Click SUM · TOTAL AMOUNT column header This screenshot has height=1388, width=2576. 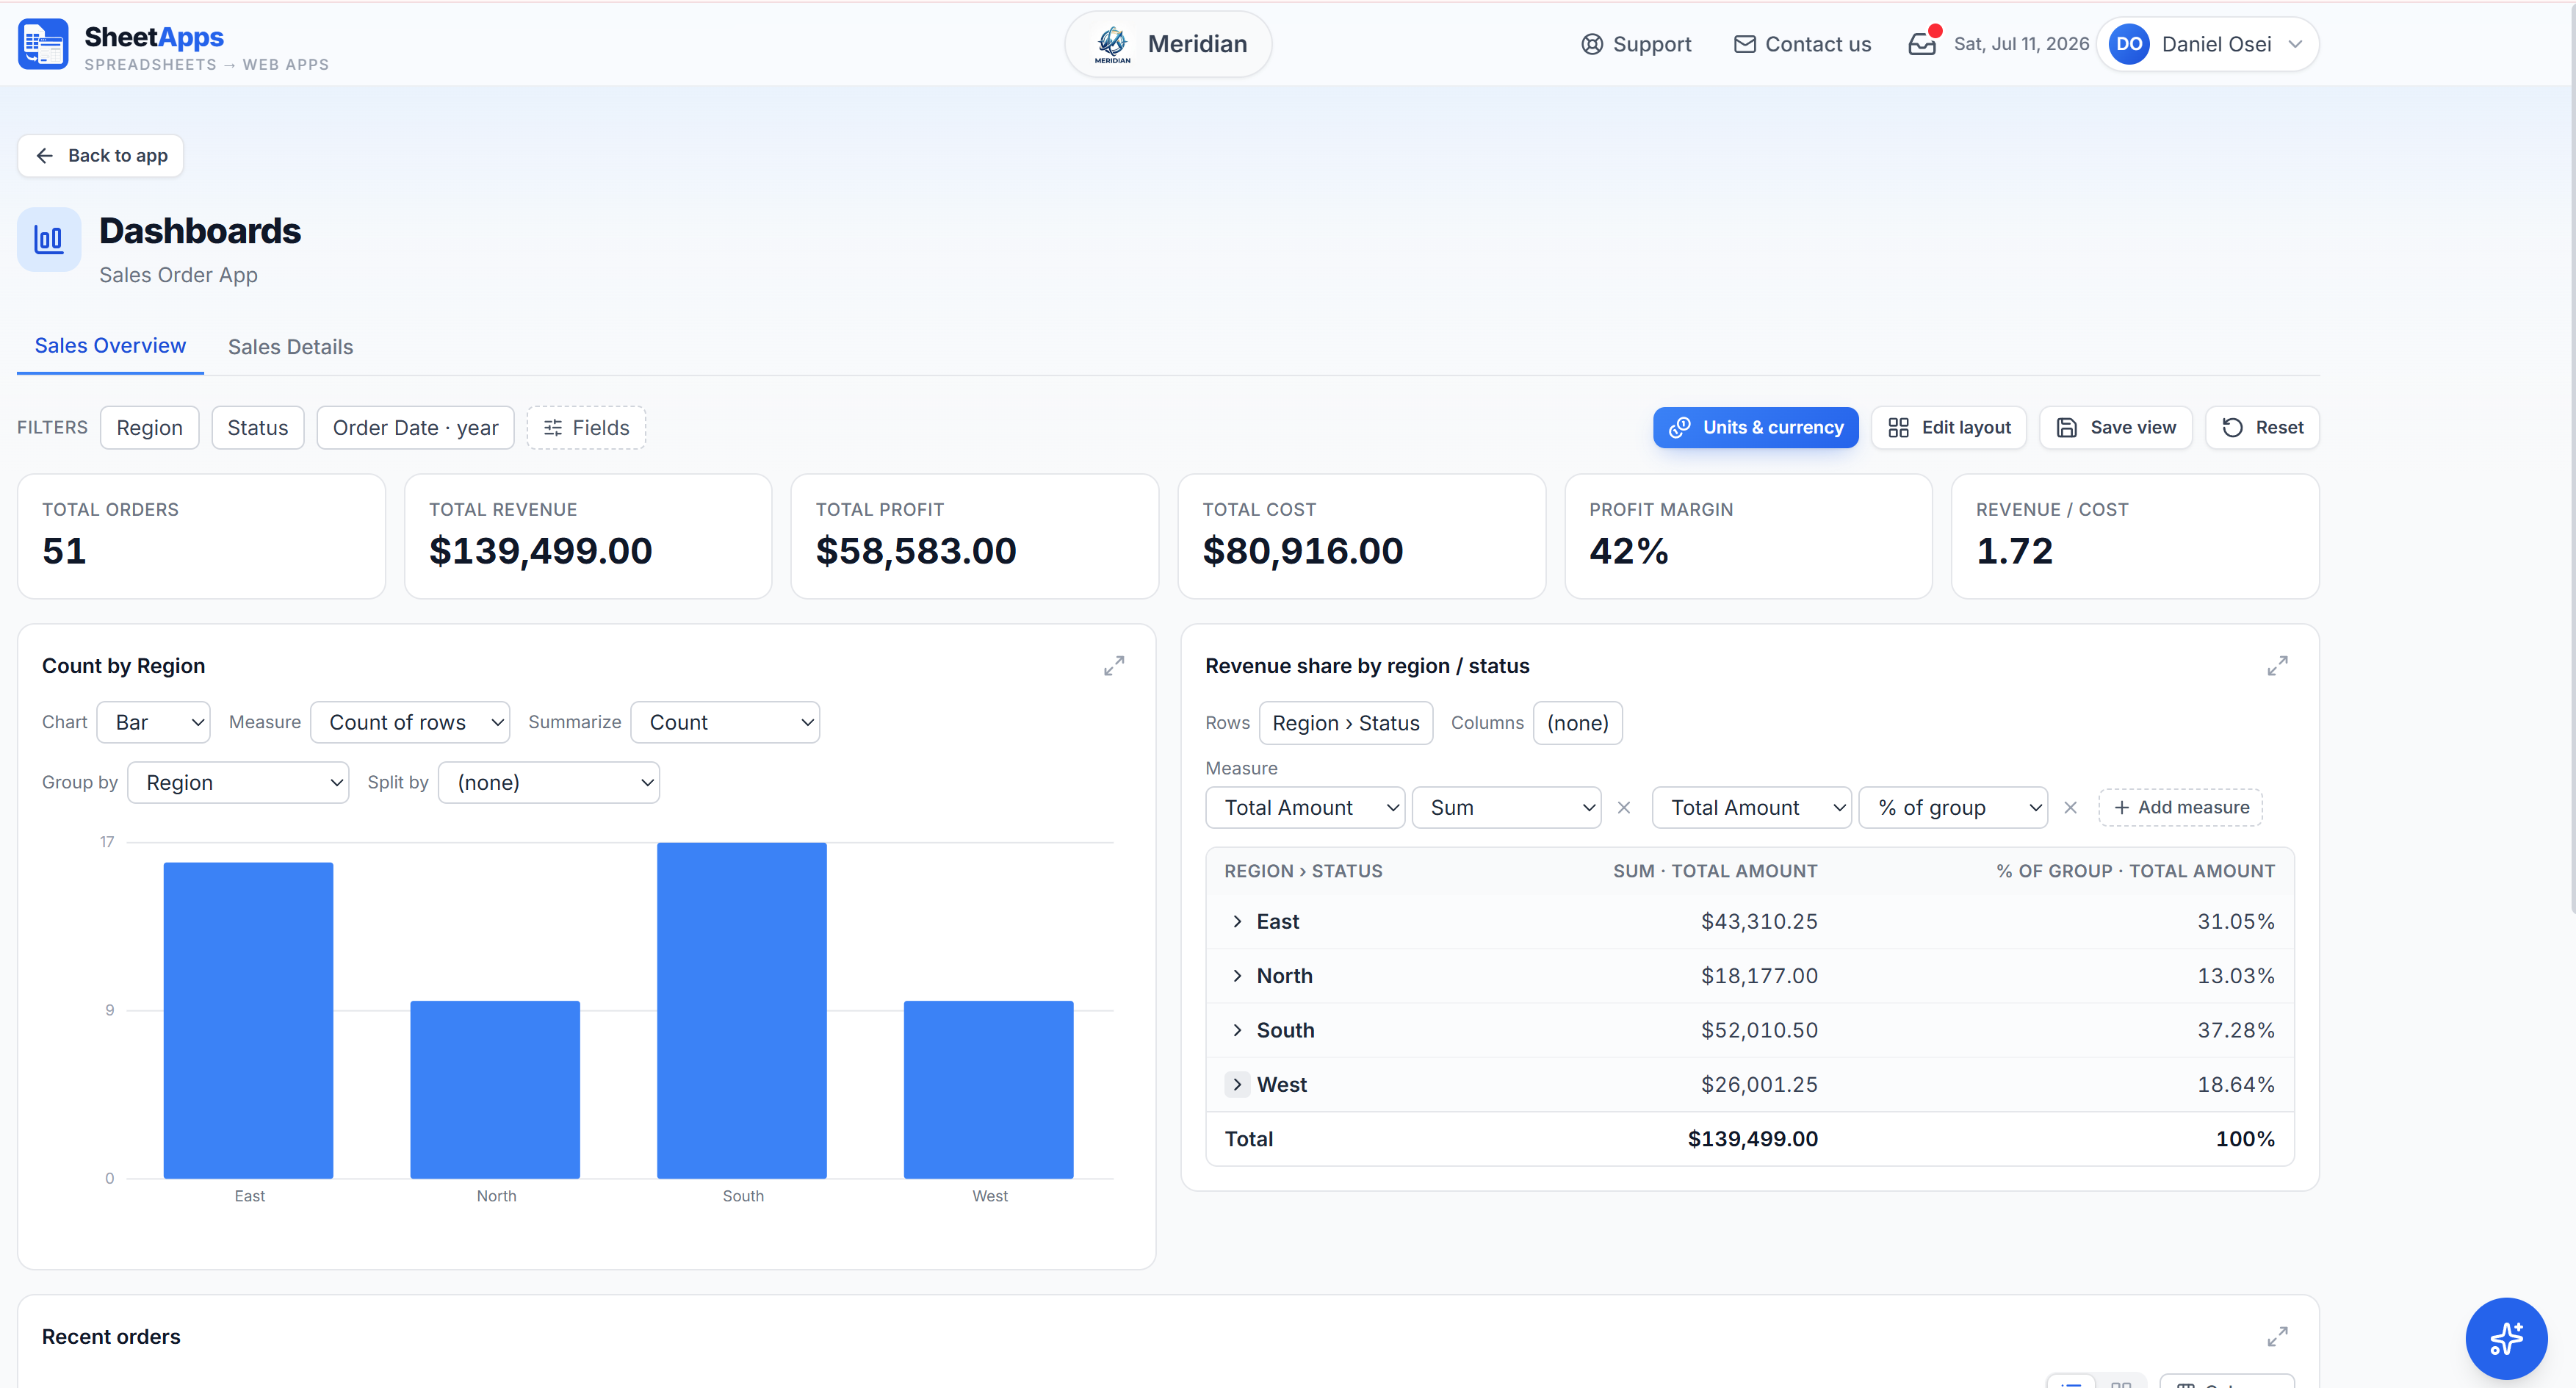(1715, 872)
